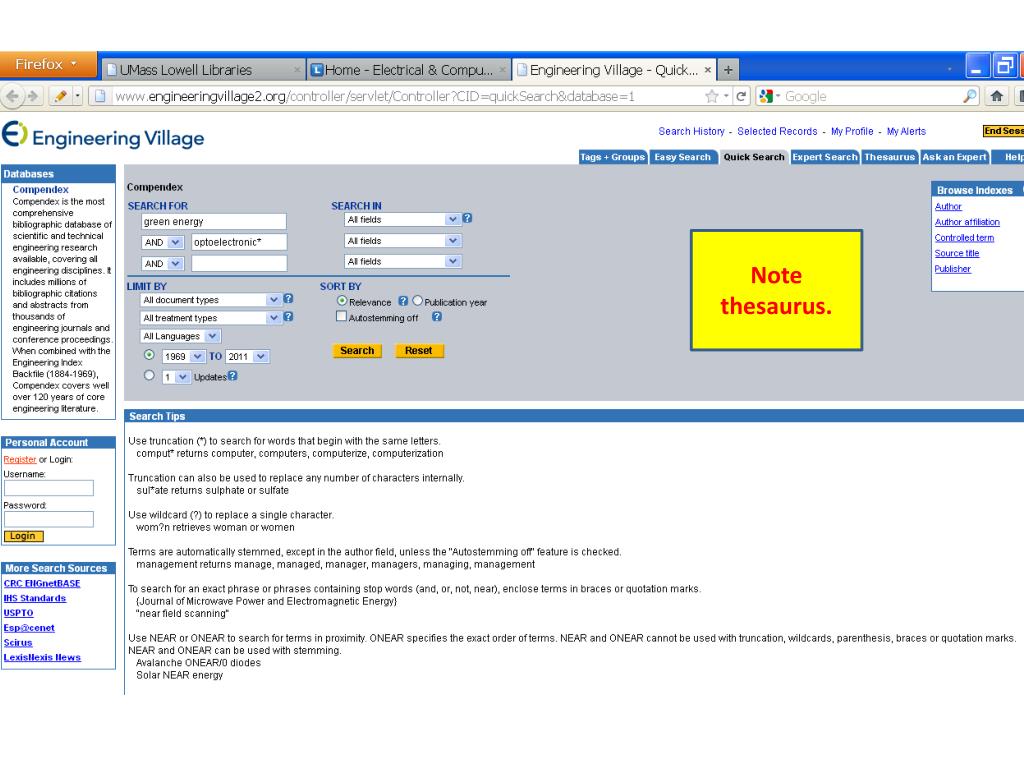
Task: Check the Autostemming off checkbox
Action: pyautogui.click(x=341, y=316)
